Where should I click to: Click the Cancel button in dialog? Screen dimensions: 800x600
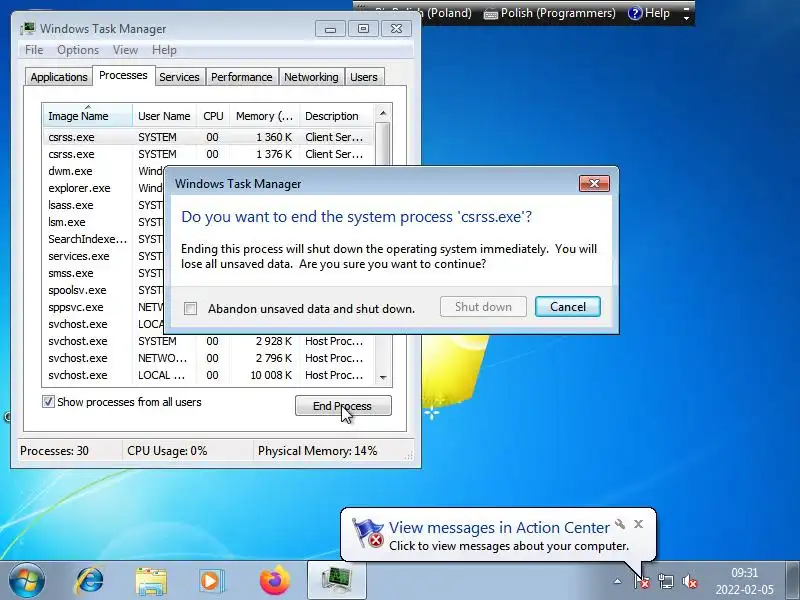coord(567,307)
